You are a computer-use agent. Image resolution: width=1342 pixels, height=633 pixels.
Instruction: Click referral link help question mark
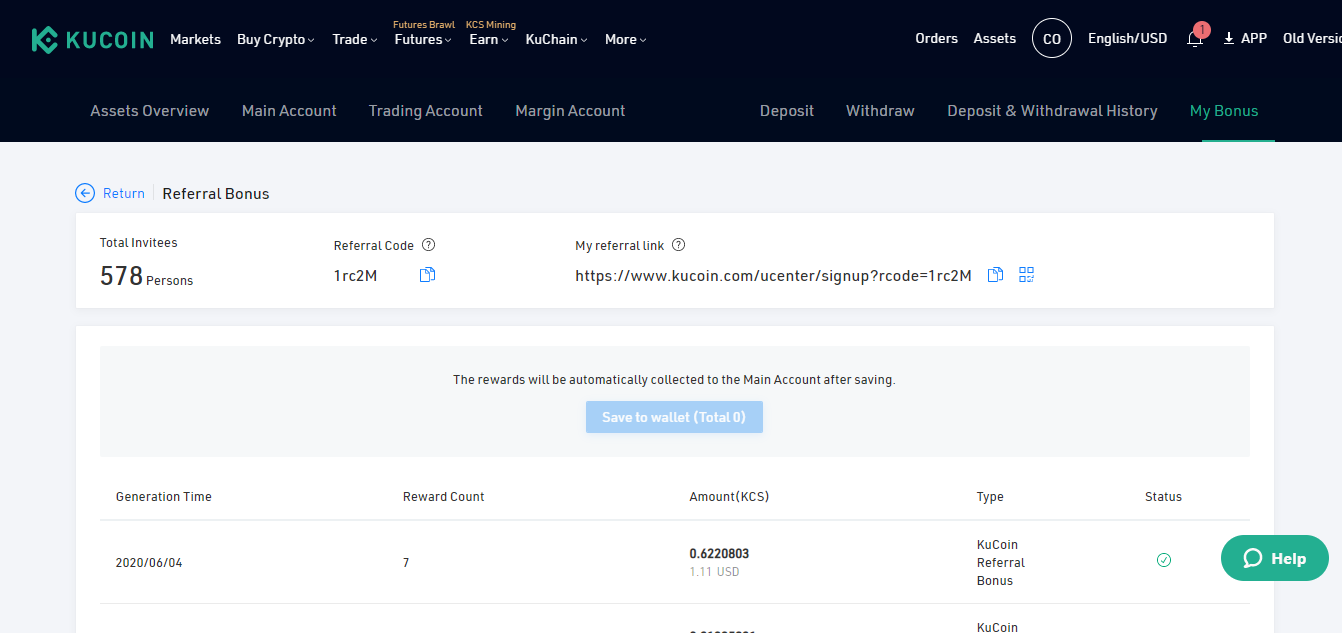pyautogui.click(x=678, y=245)
